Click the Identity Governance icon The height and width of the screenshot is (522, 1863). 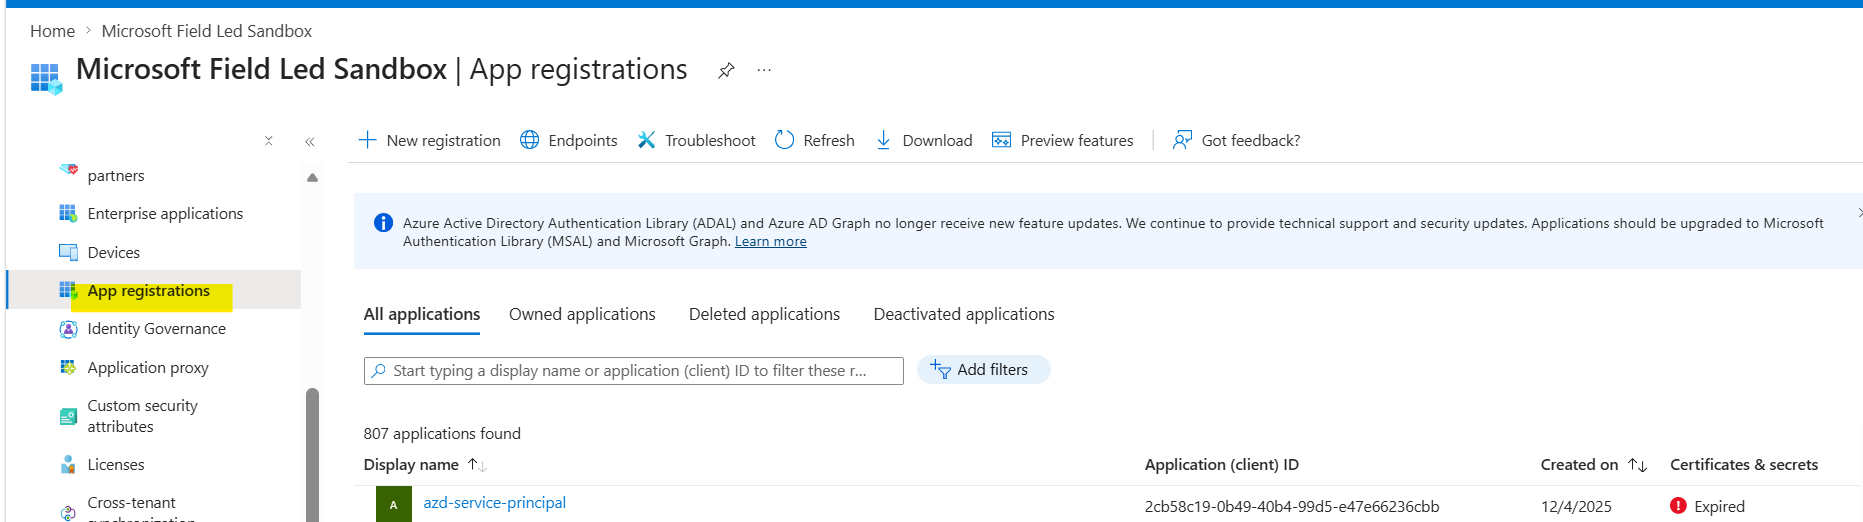pyautogui.click(x=68, y=329)
